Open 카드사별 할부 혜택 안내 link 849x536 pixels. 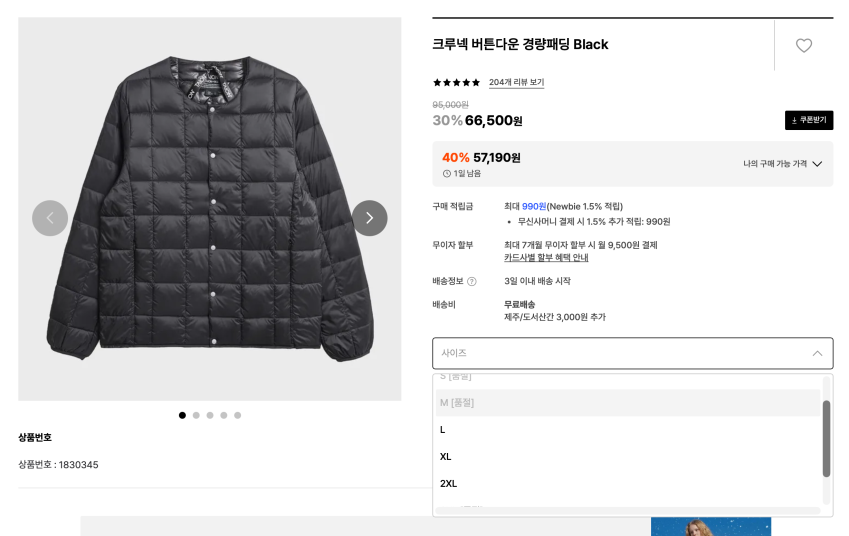tap(546, 258)
